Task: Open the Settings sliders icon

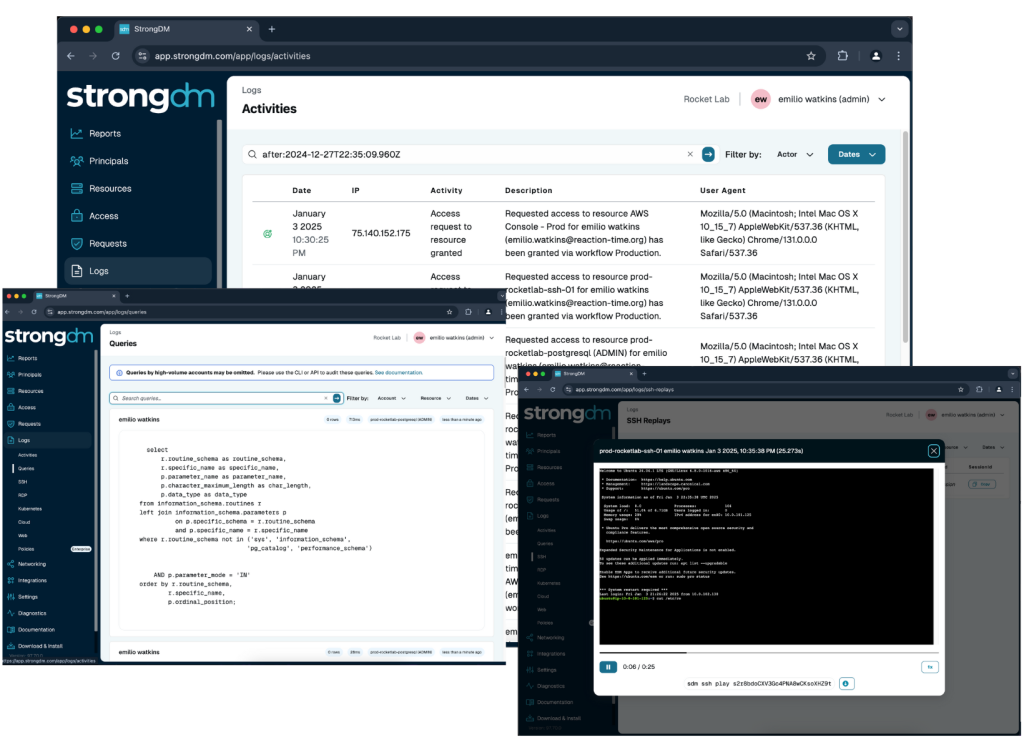Action: coord(9,598)
